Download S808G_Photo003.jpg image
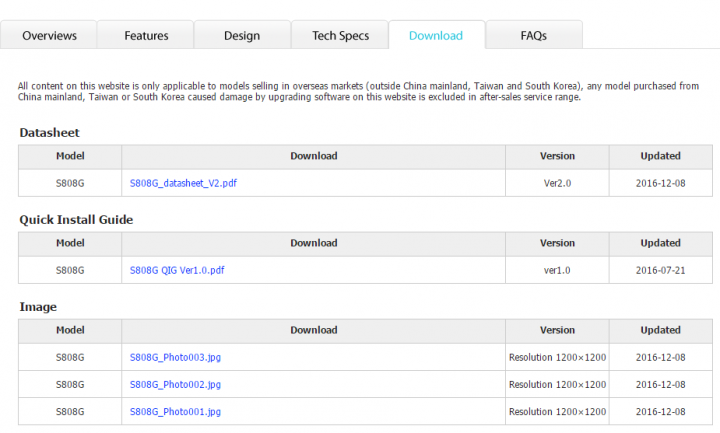 point(175,357)
